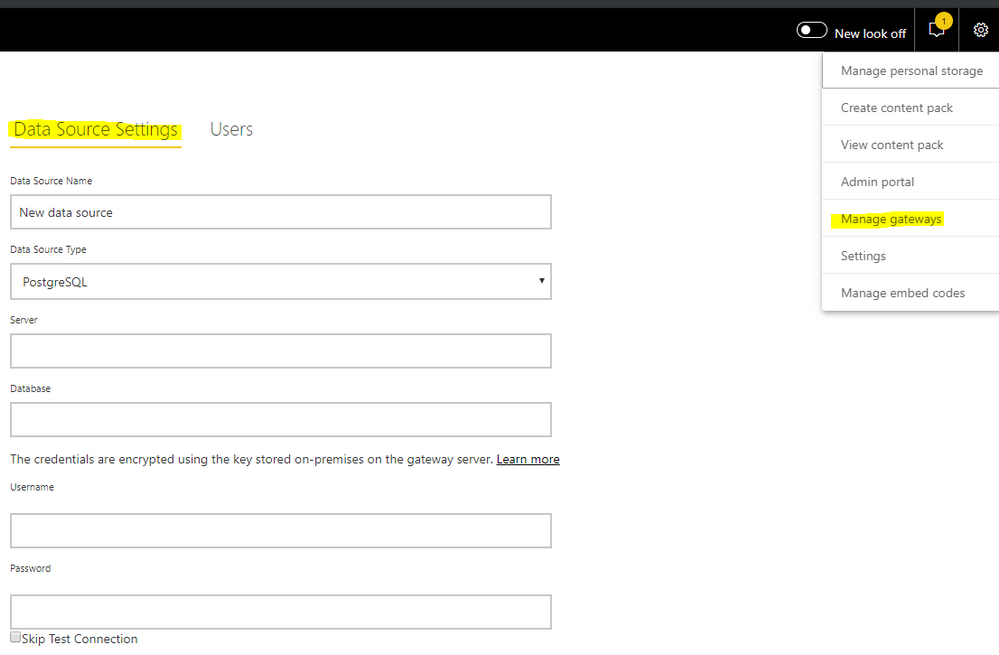This screenshot has width=999, height=655.
Task: Select the Data Source Settings tab
Action: pyautogui.click(x=96, y=129)
